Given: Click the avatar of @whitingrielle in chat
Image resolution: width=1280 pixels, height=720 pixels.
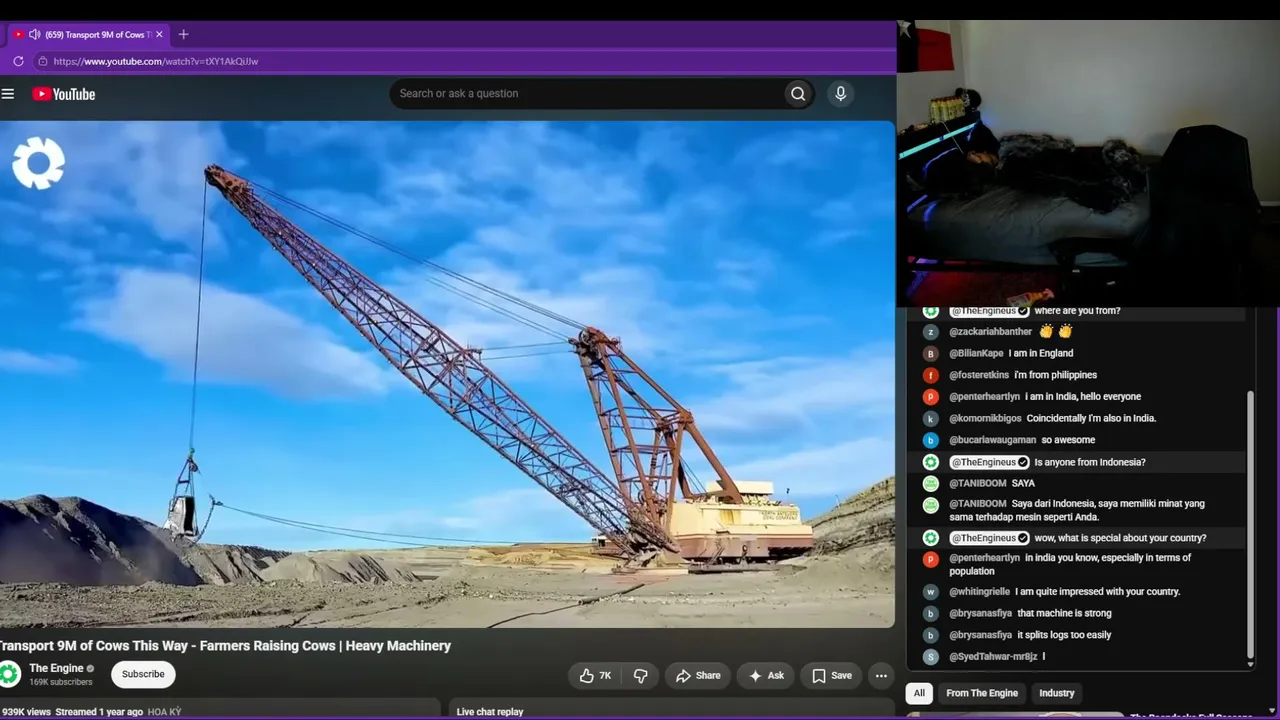Looking at the screenshot, I should [x=930, y=592].
